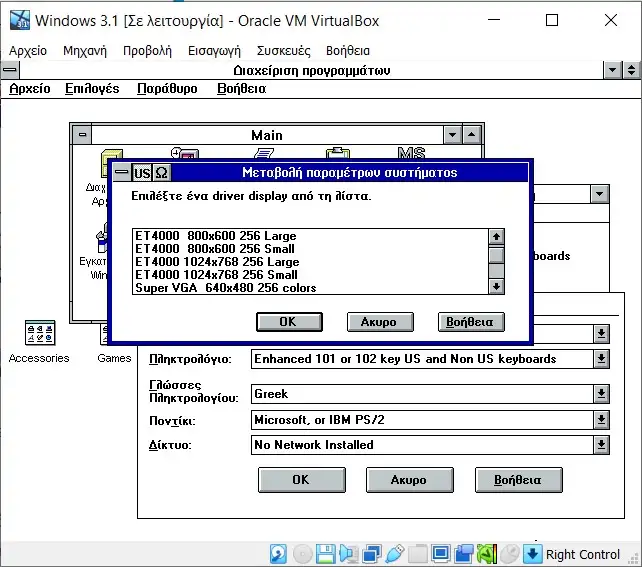Open the Program Manager control menu box
Viewport: 642px width, 567px height.
(10, 70)
